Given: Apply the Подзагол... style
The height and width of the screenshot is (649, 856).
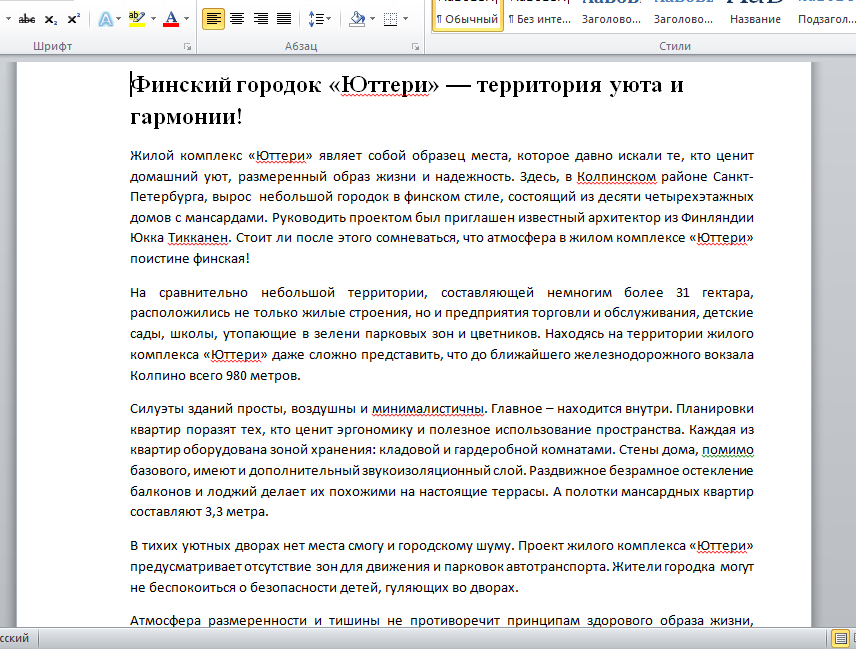Looking at the screenshot, I should [x=826, y=15].
